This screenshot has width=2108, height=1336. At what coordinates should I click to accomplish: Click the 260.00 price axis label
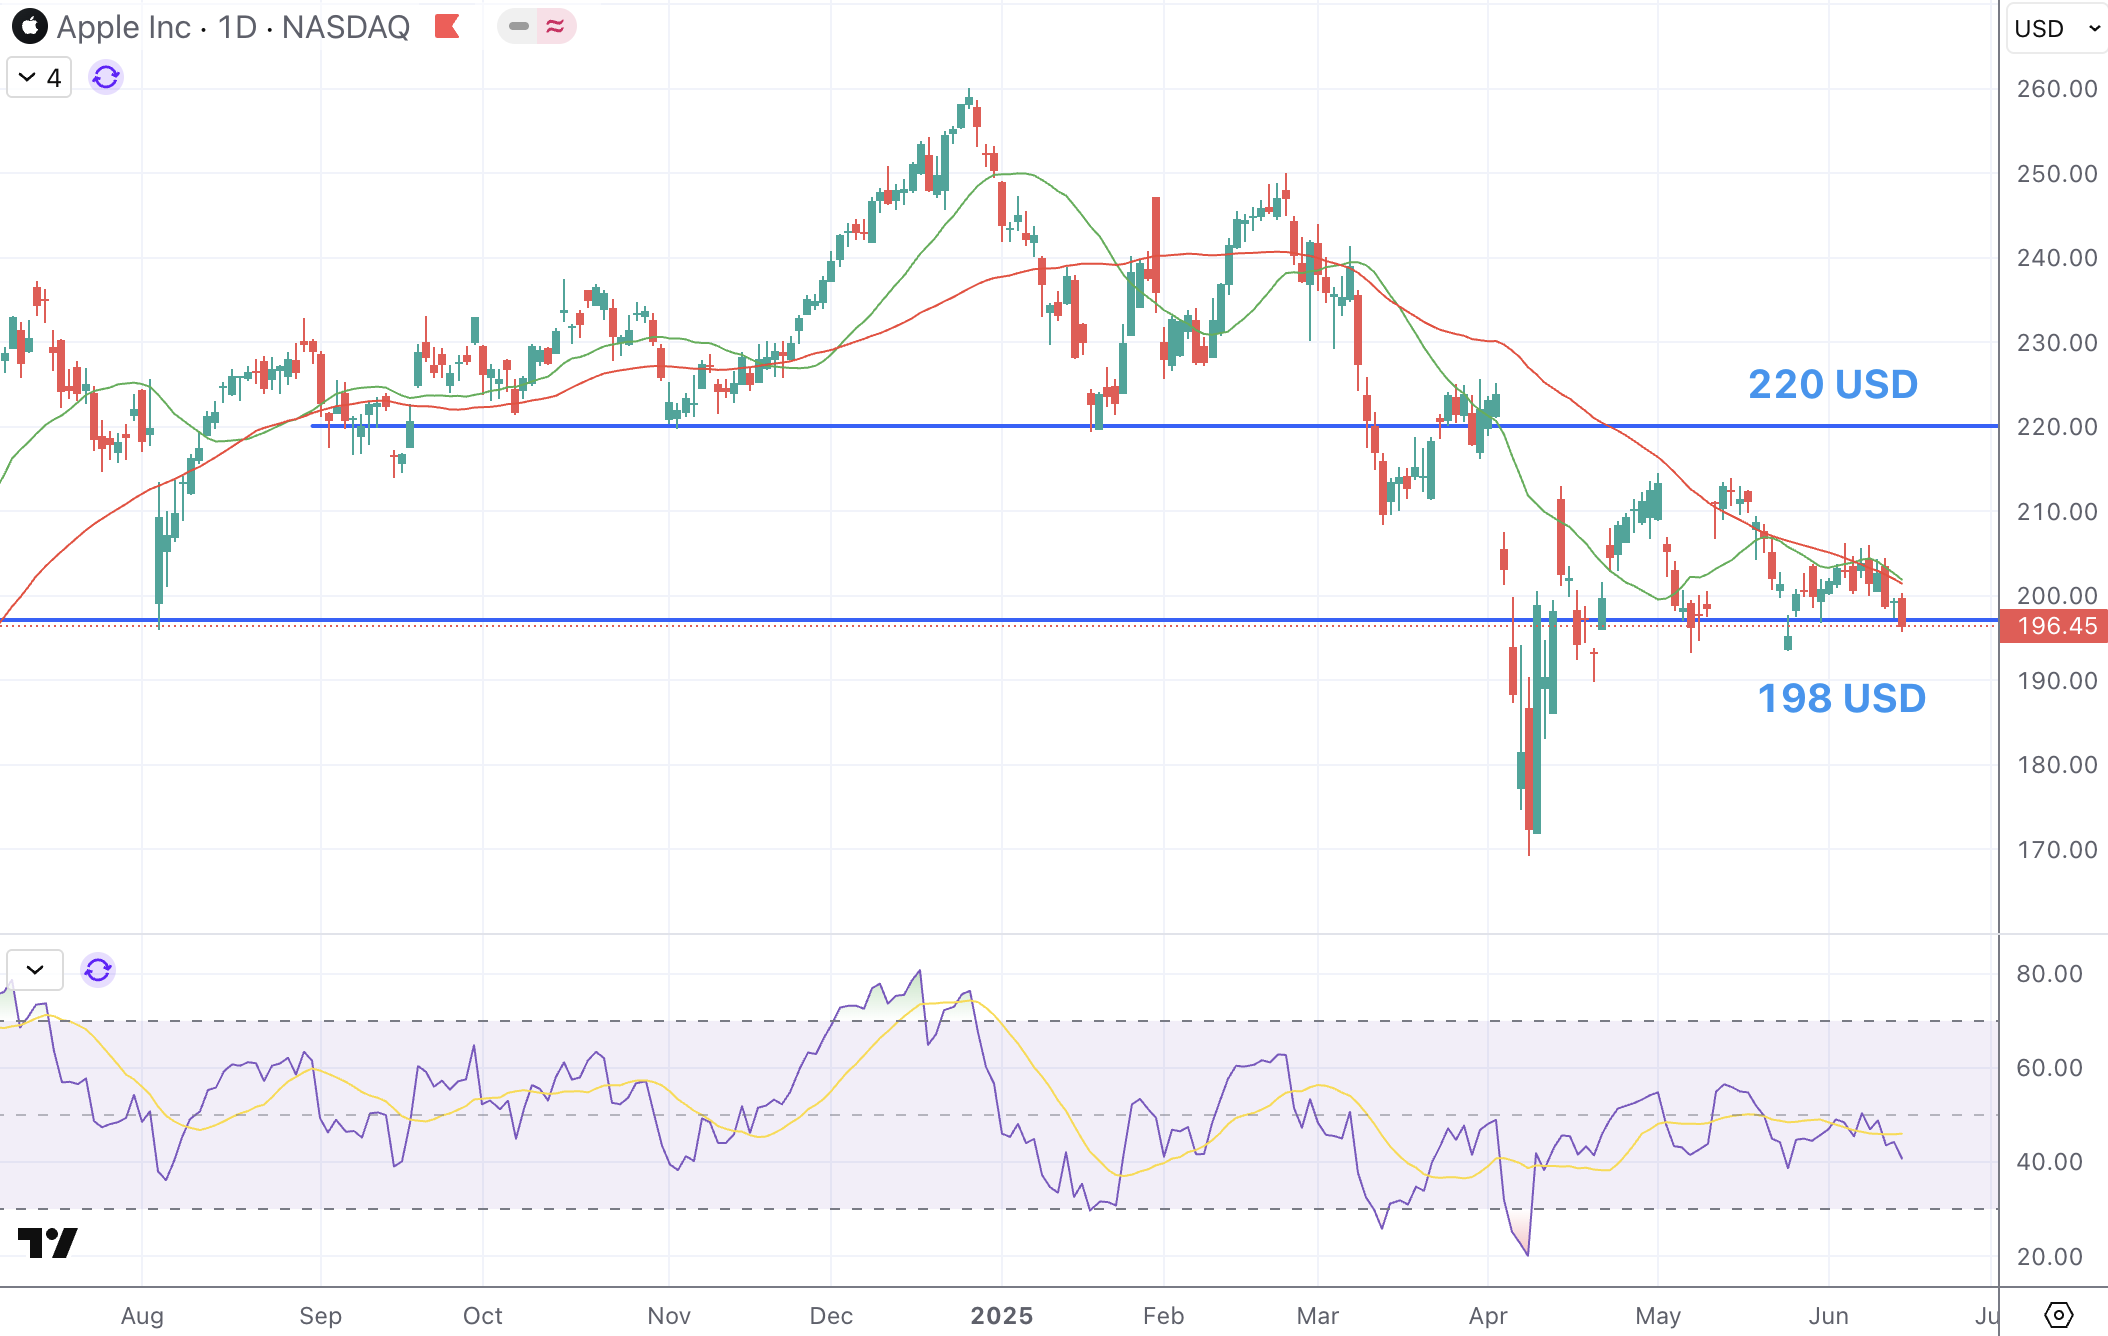[x=2057, y=89]
